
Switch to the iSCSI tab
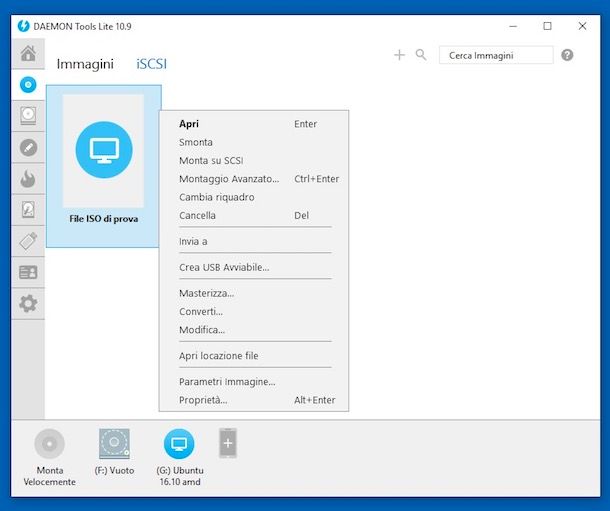click(152, 64)
